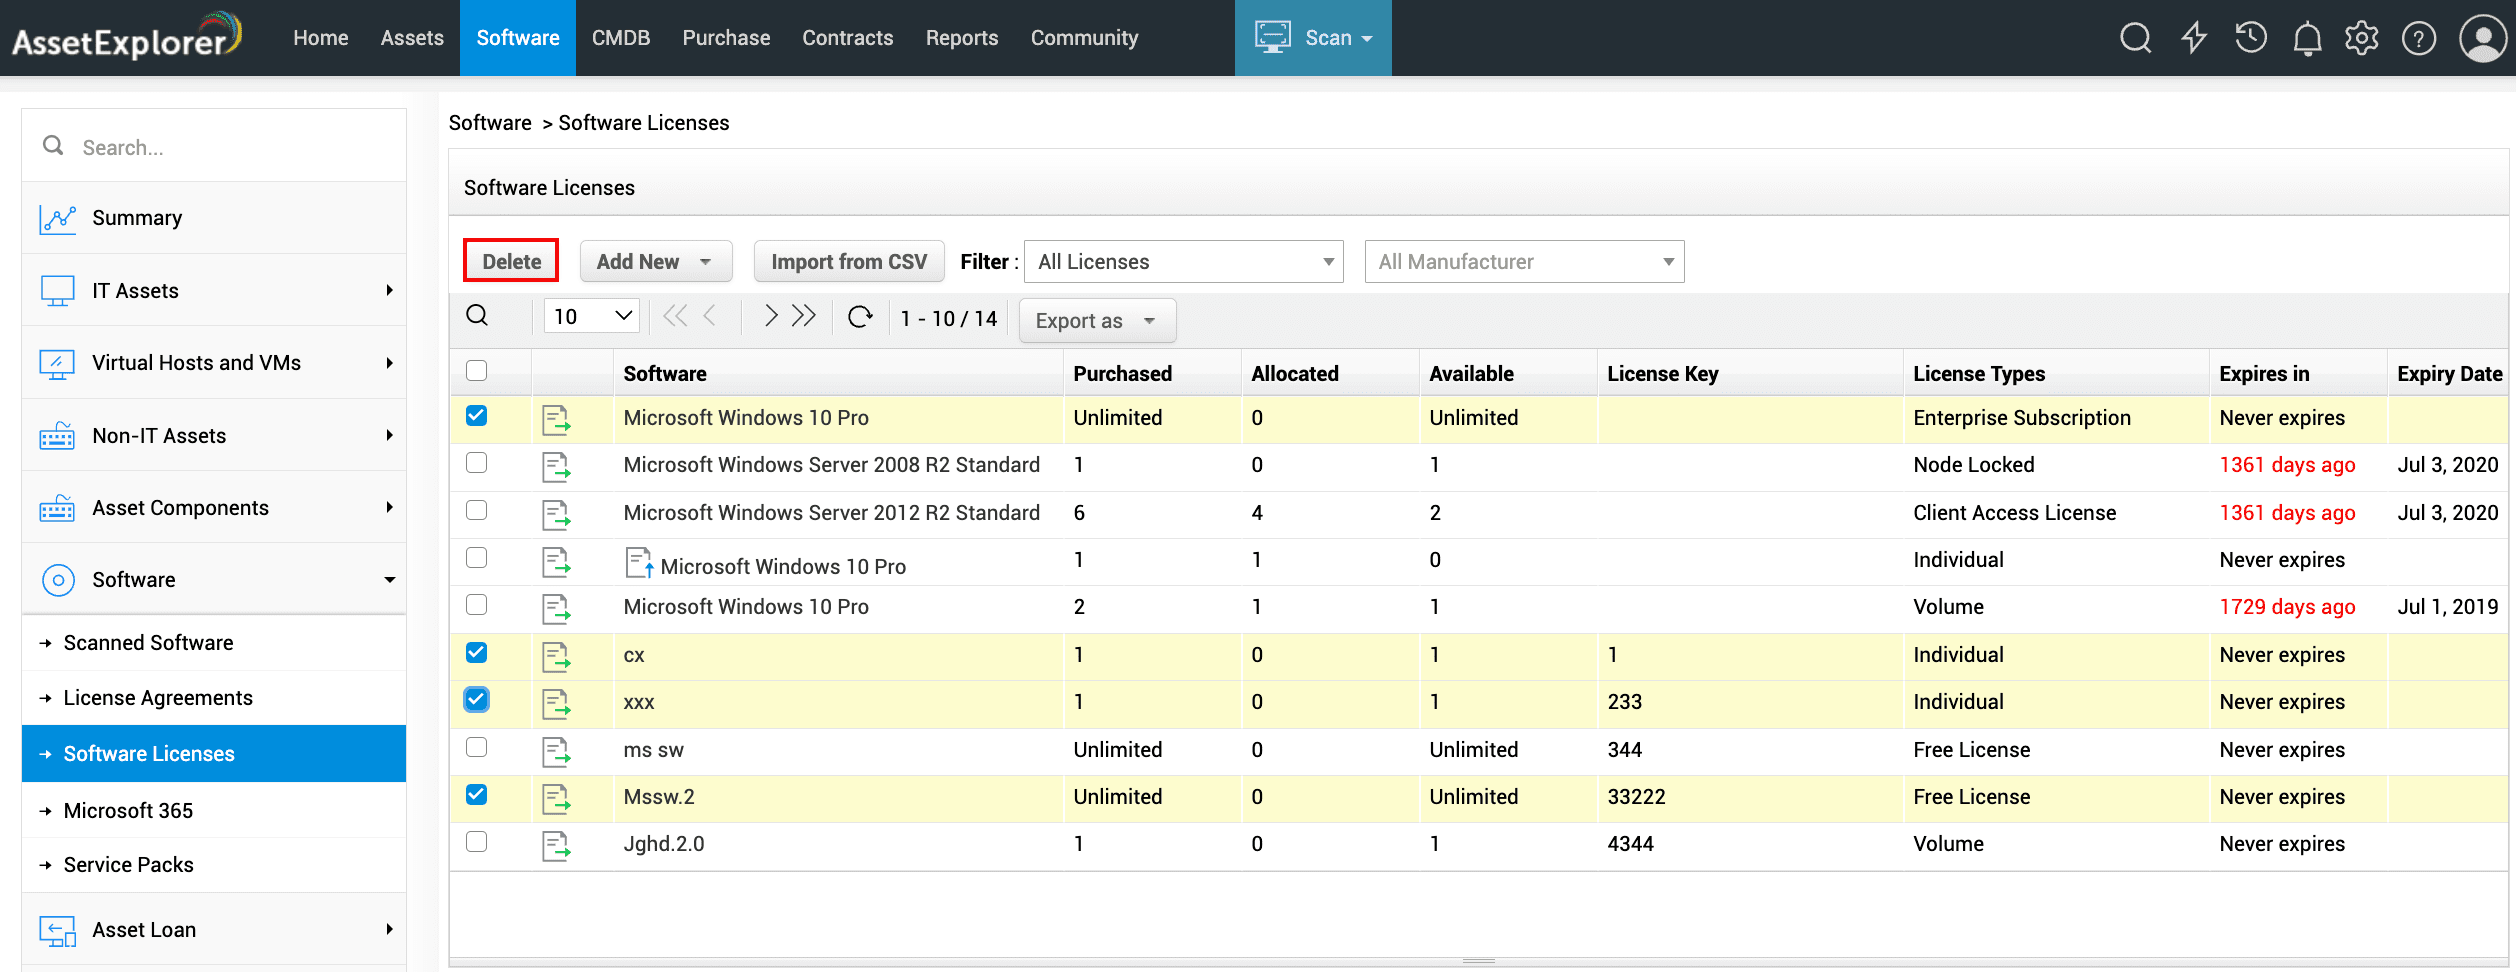Click the refresh list icon
Screen dimensions: 2516x972
(x=860, y=317)
